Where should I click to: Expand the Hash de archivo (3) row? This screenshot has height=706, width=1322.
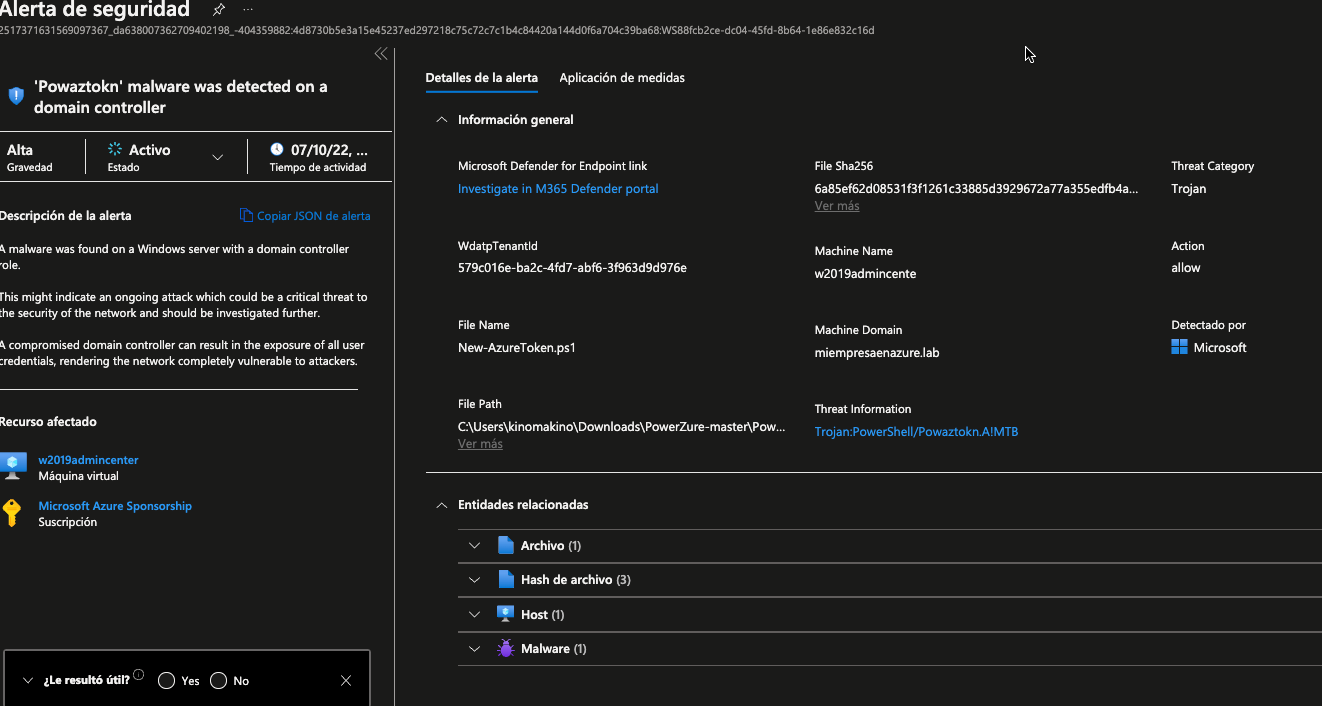(475, 580)
